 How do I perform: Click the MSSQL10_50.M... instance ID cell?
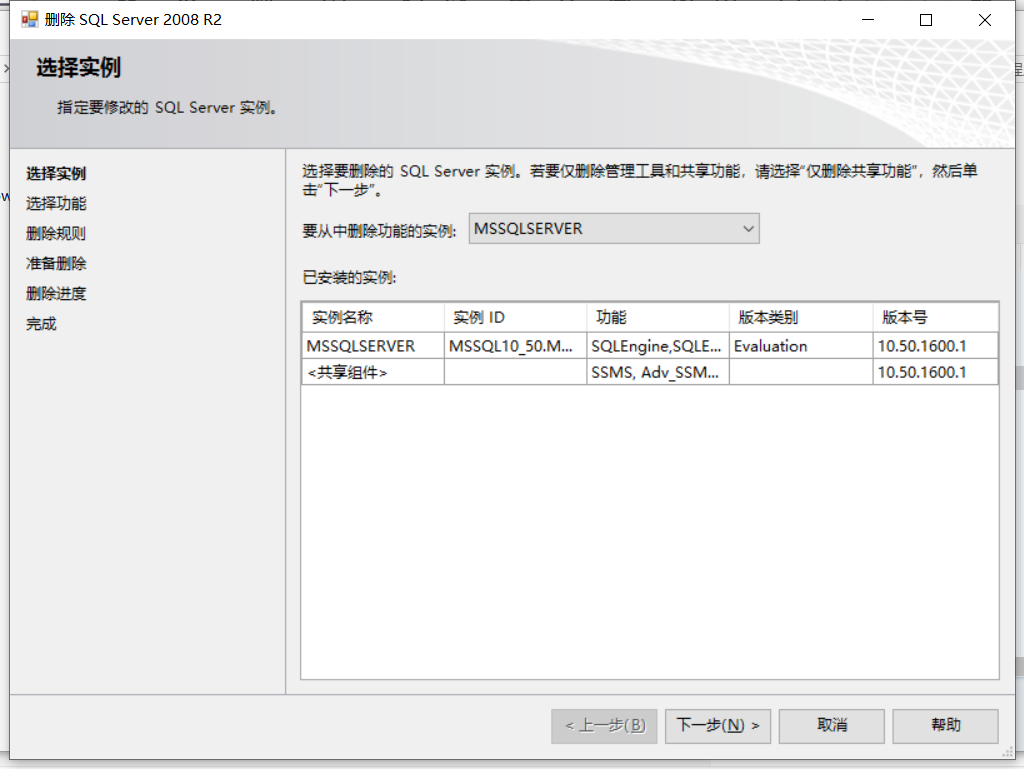pyautogui.click(x=515, y=346)
